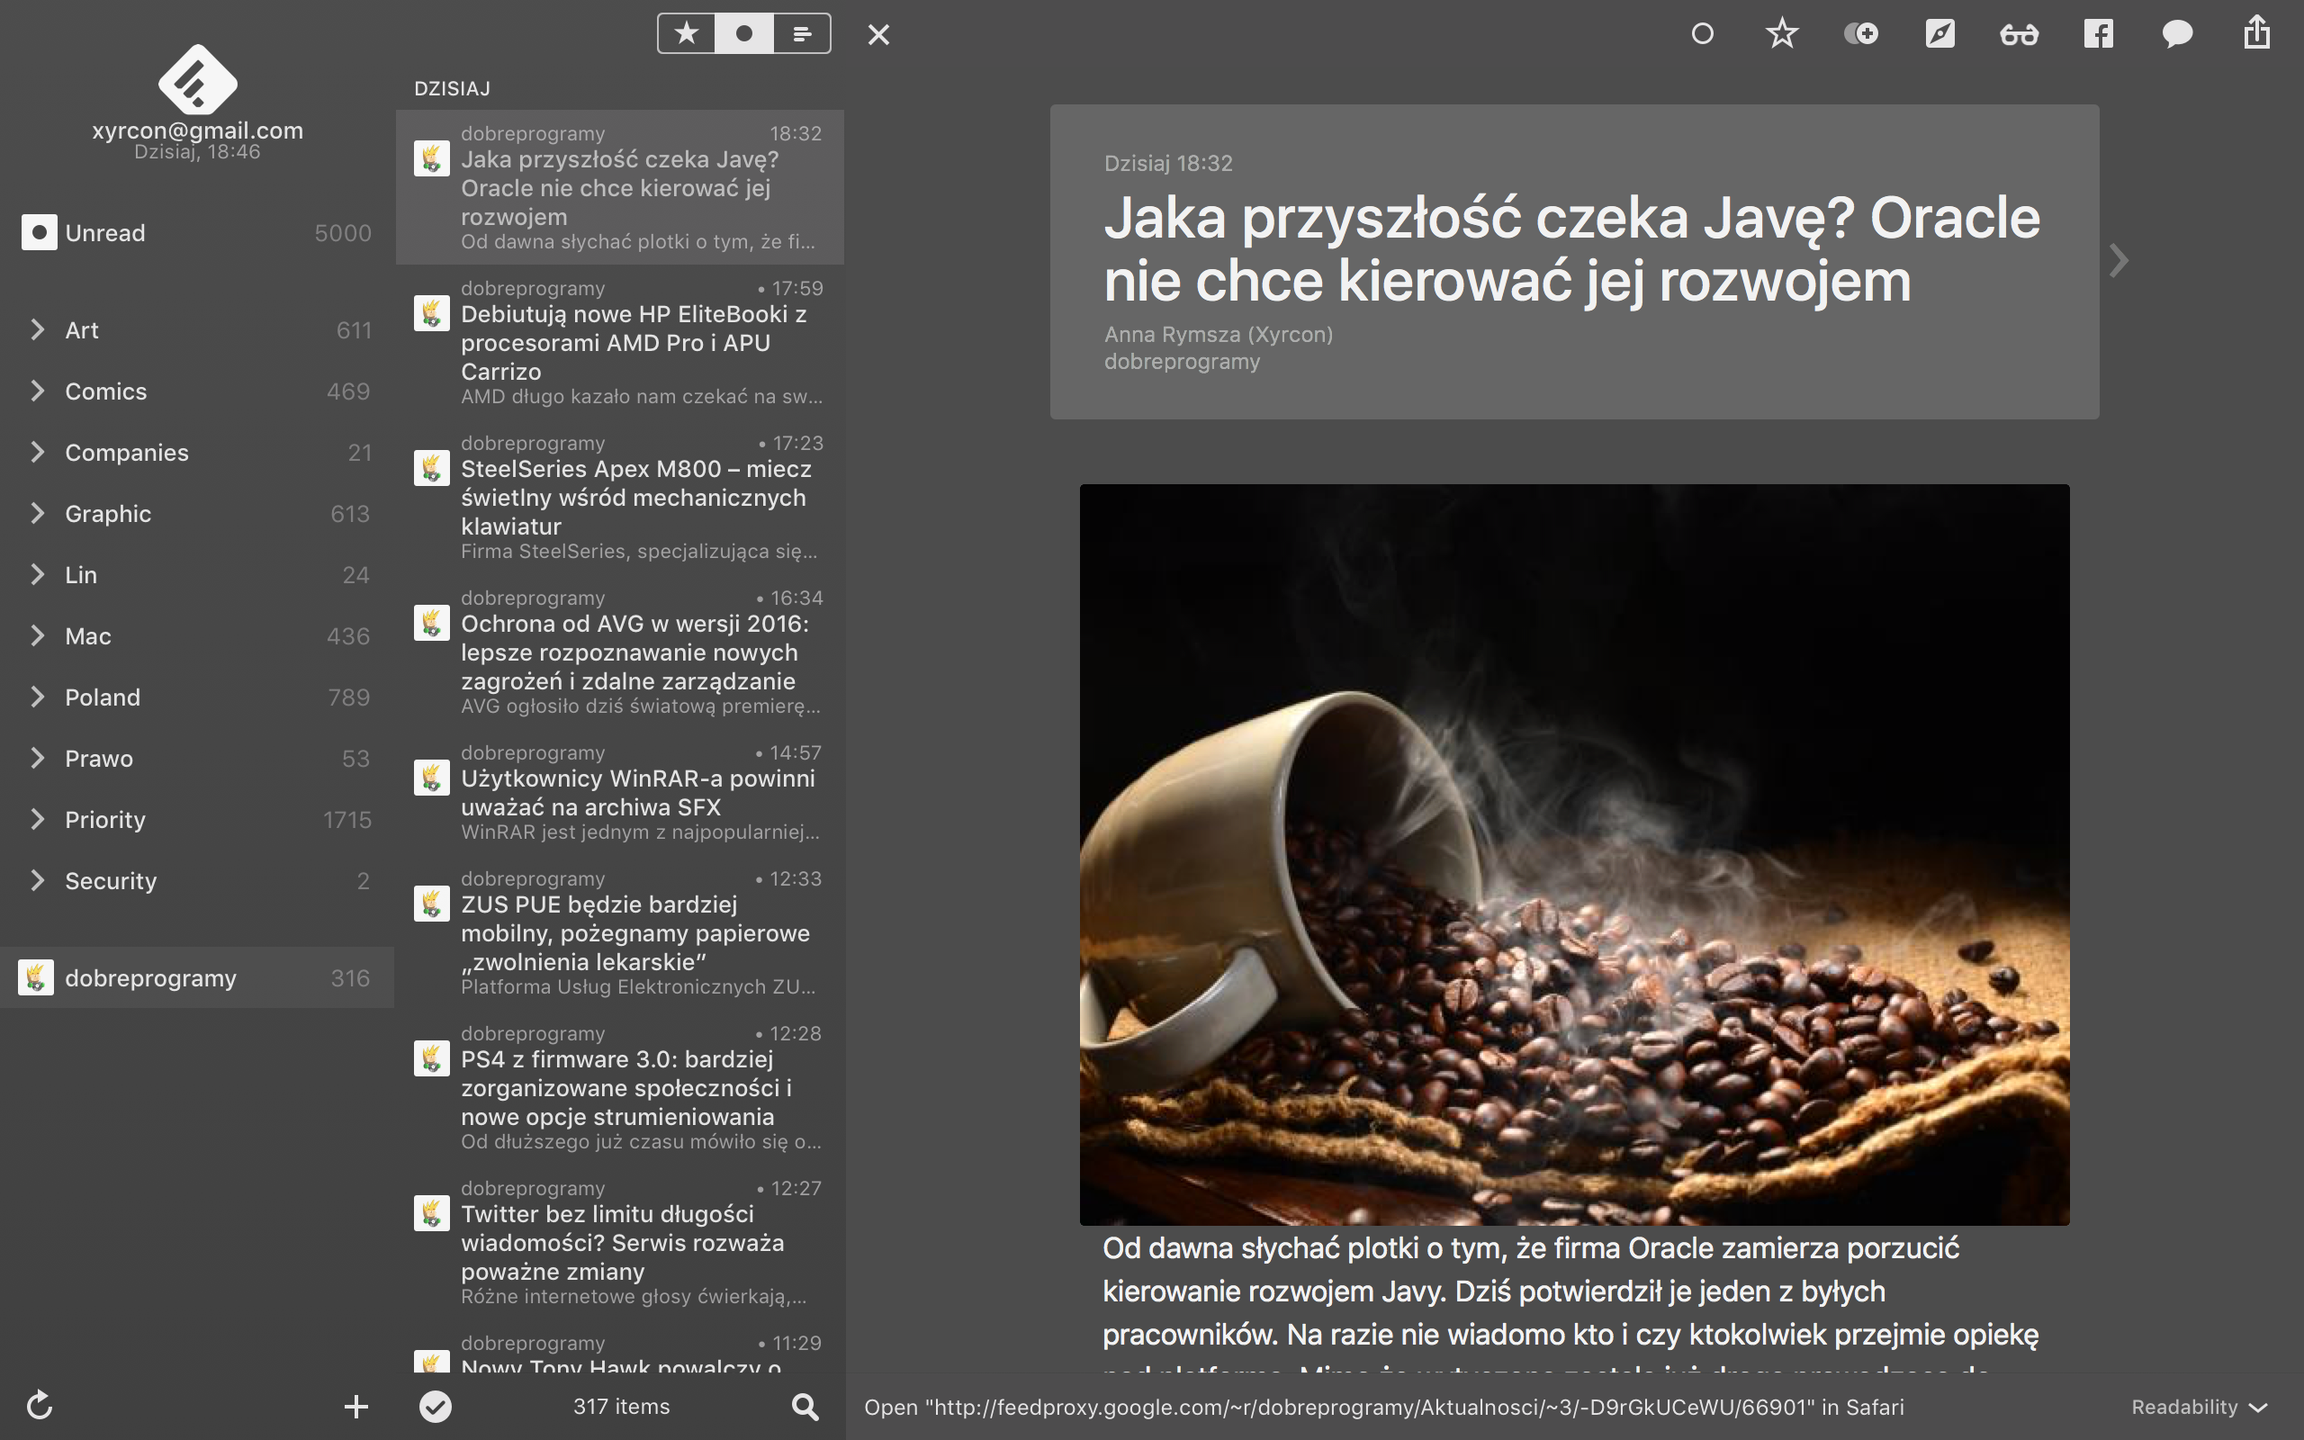Image resolution: width=2304 pixels, height=1440 pixels.
Task: Expand the Companies folder
Action: click(37, 452)
